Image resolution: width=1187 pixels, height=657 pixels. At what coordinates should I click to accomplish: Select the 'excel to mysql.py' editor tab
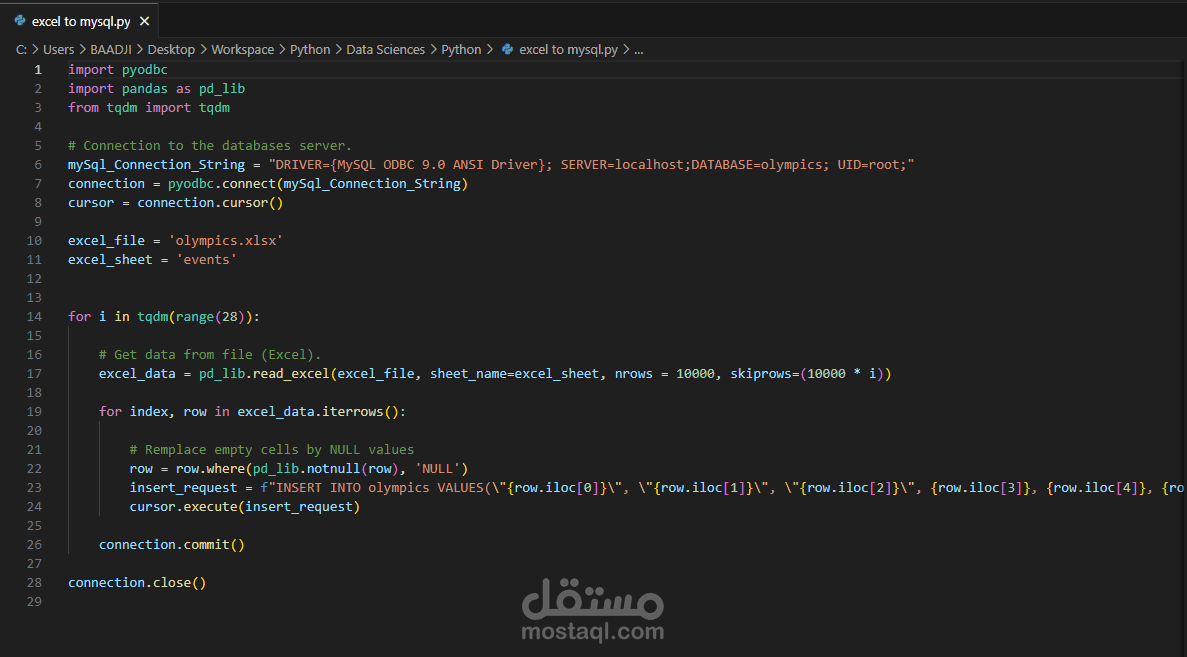point(80,21)
